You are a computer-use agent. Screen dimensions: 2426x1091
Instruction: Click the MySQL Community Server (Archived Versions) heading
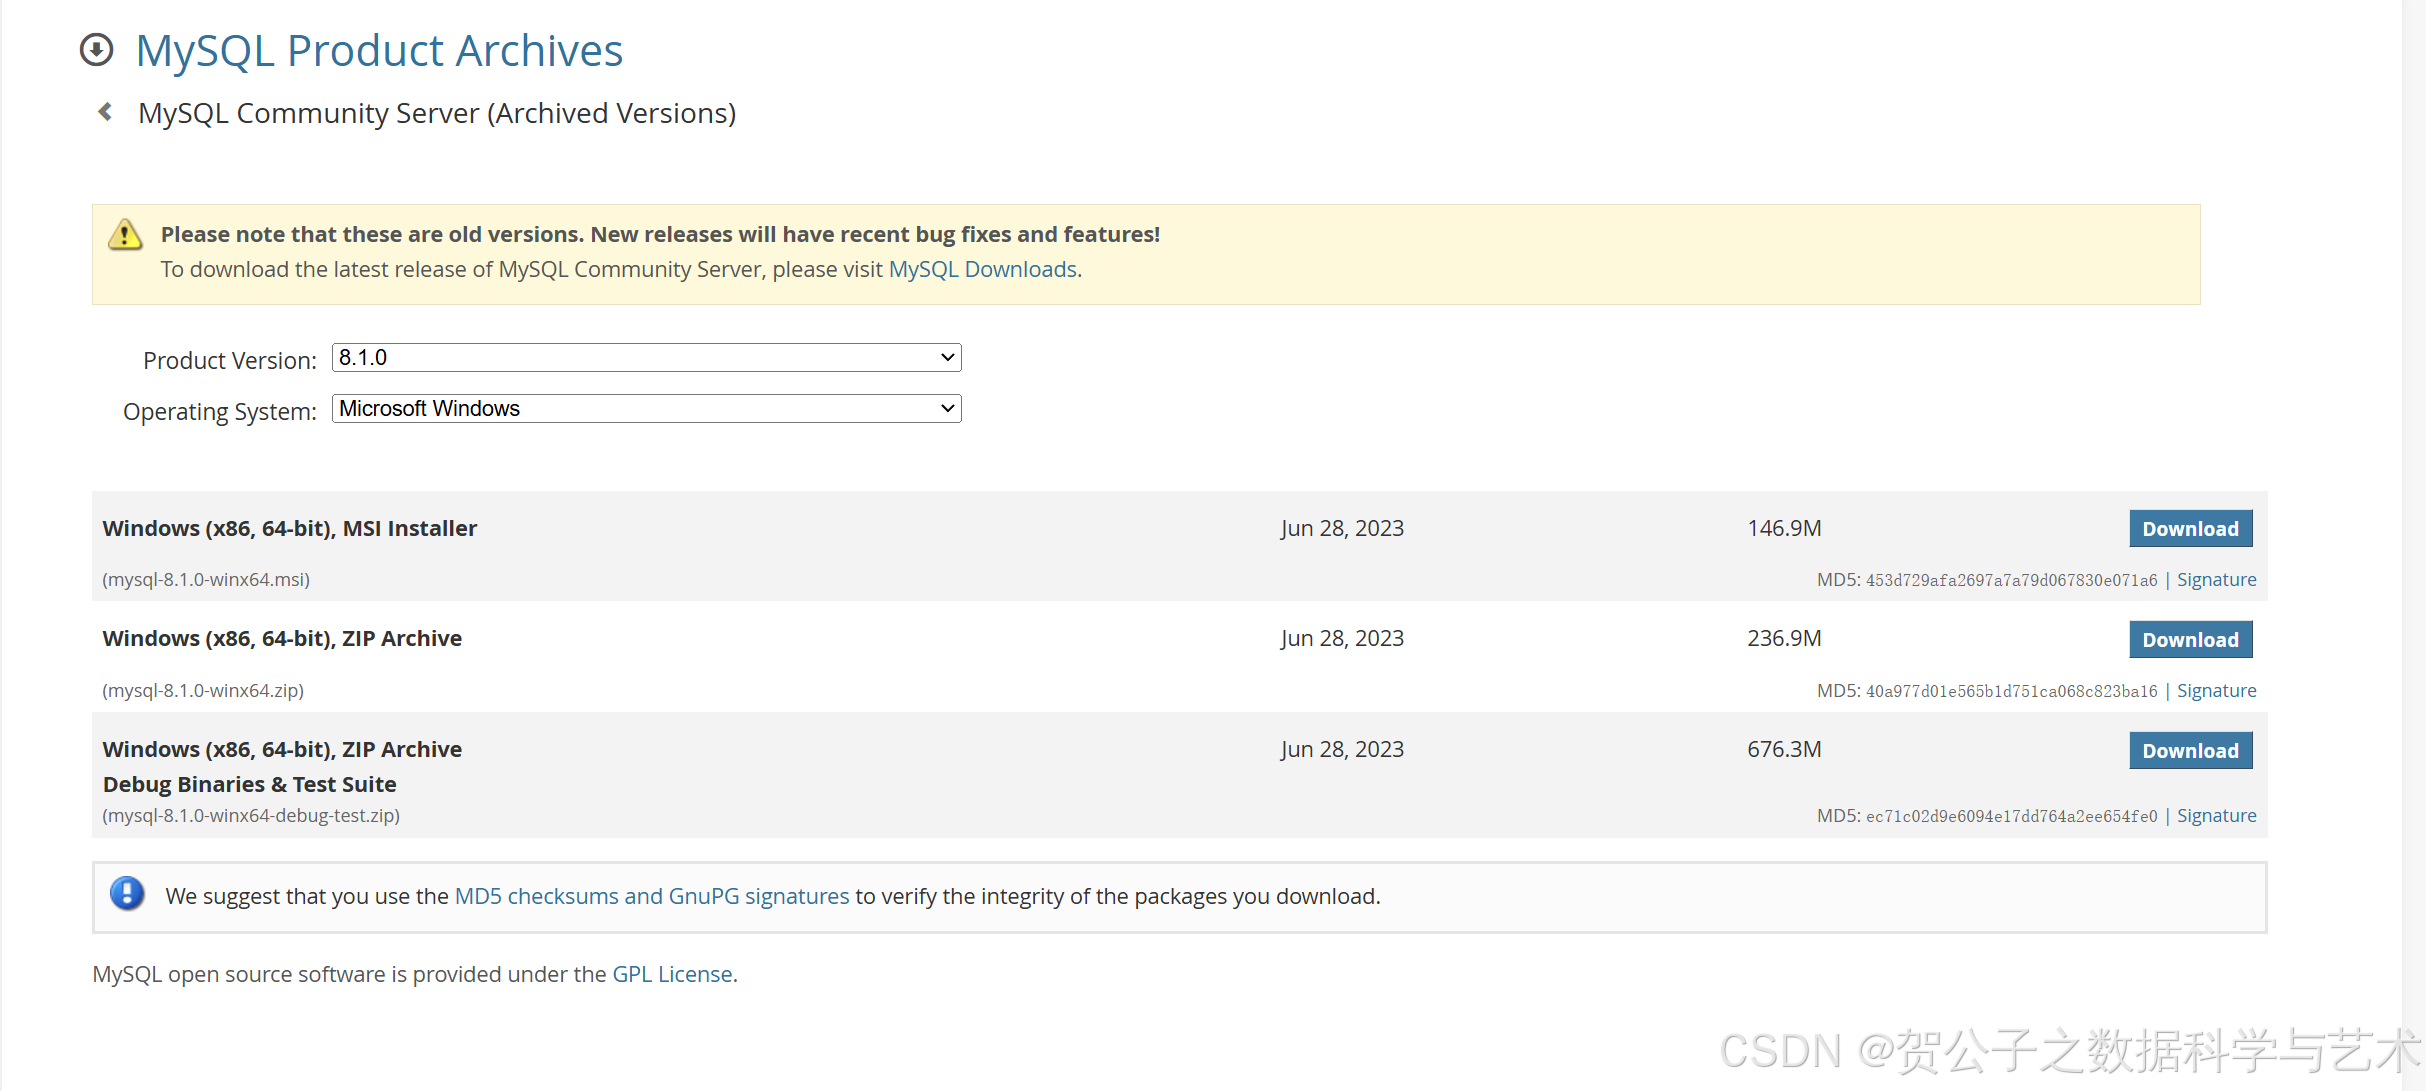pyautogui.click(x=437, y=114)
